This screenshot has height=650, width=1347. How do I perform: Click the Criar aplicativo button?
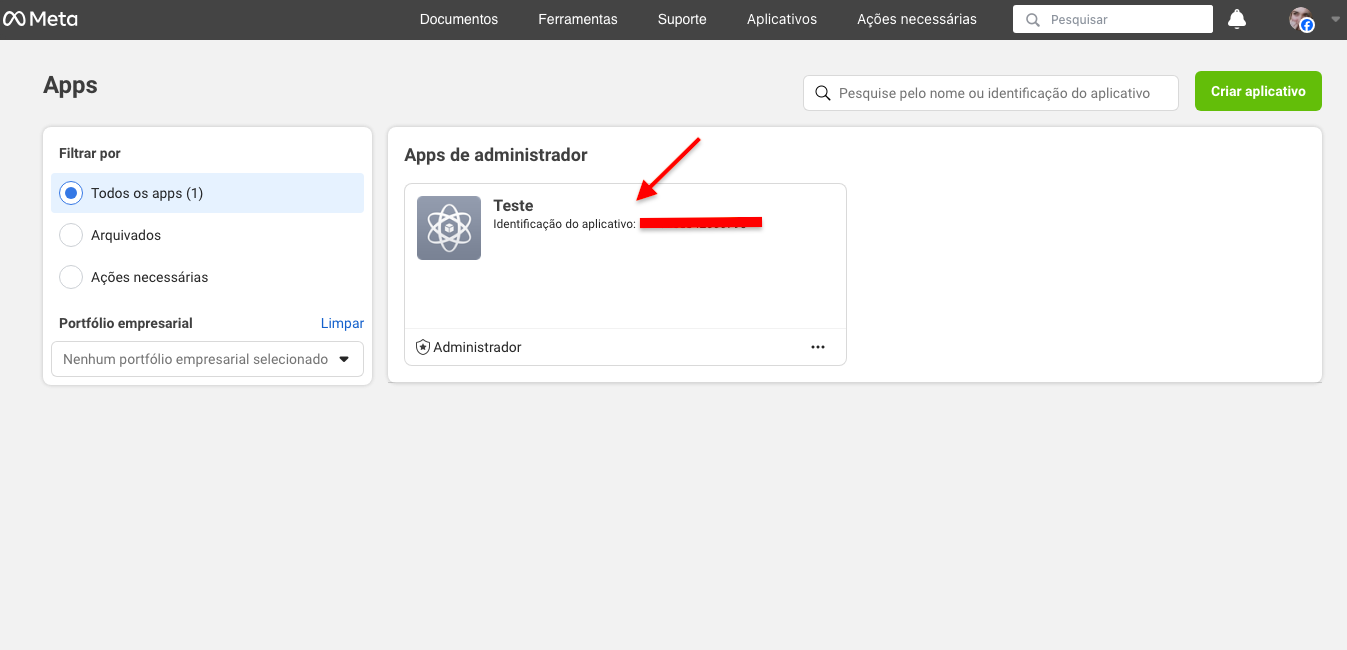pos(1258,91)
